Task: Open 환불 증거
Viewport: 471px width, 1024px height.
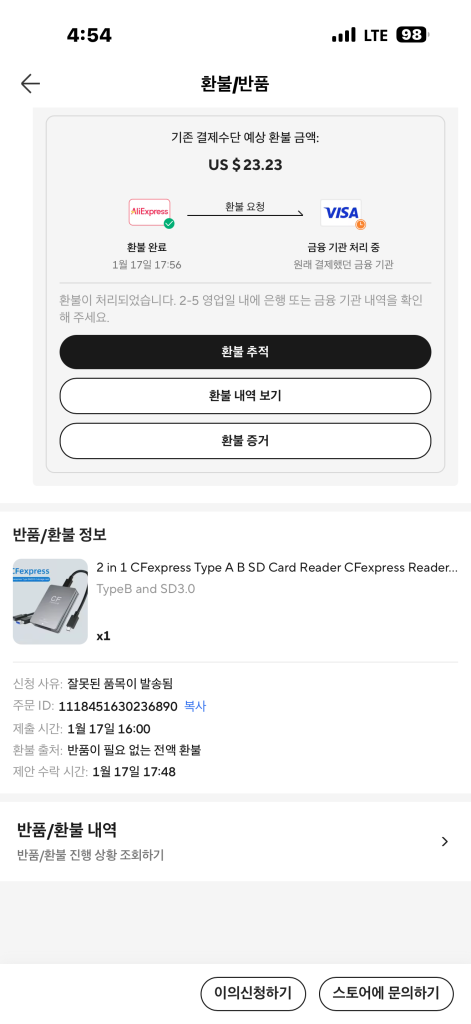Action: point(245,441)
